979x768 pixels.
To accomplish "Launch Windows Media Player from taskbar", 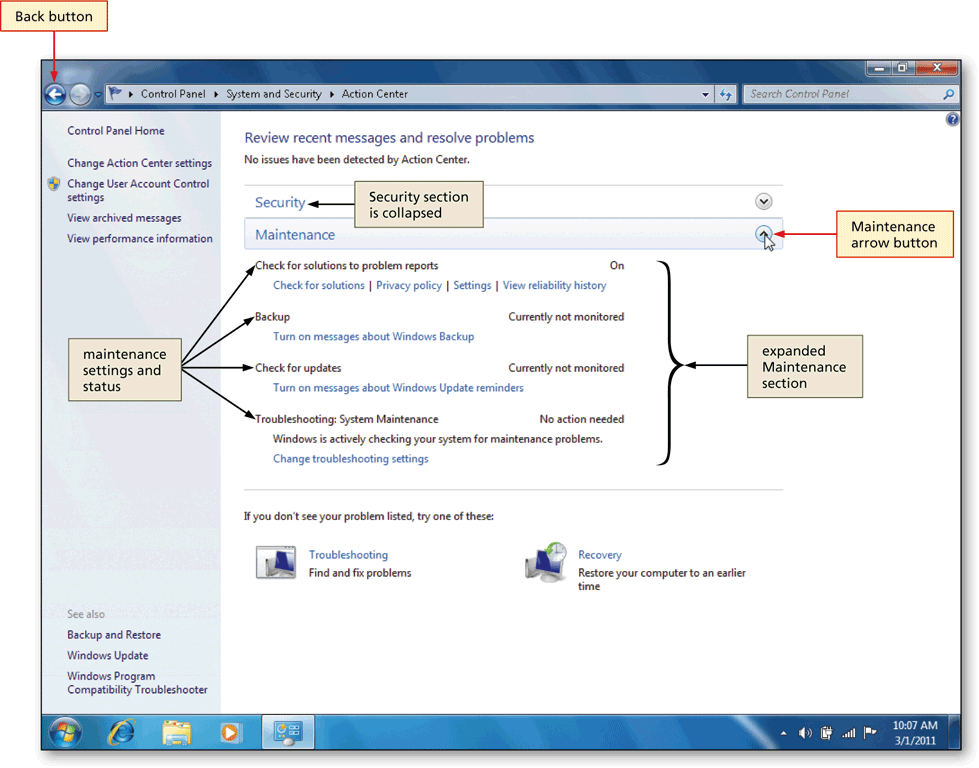I will point(230,732).
